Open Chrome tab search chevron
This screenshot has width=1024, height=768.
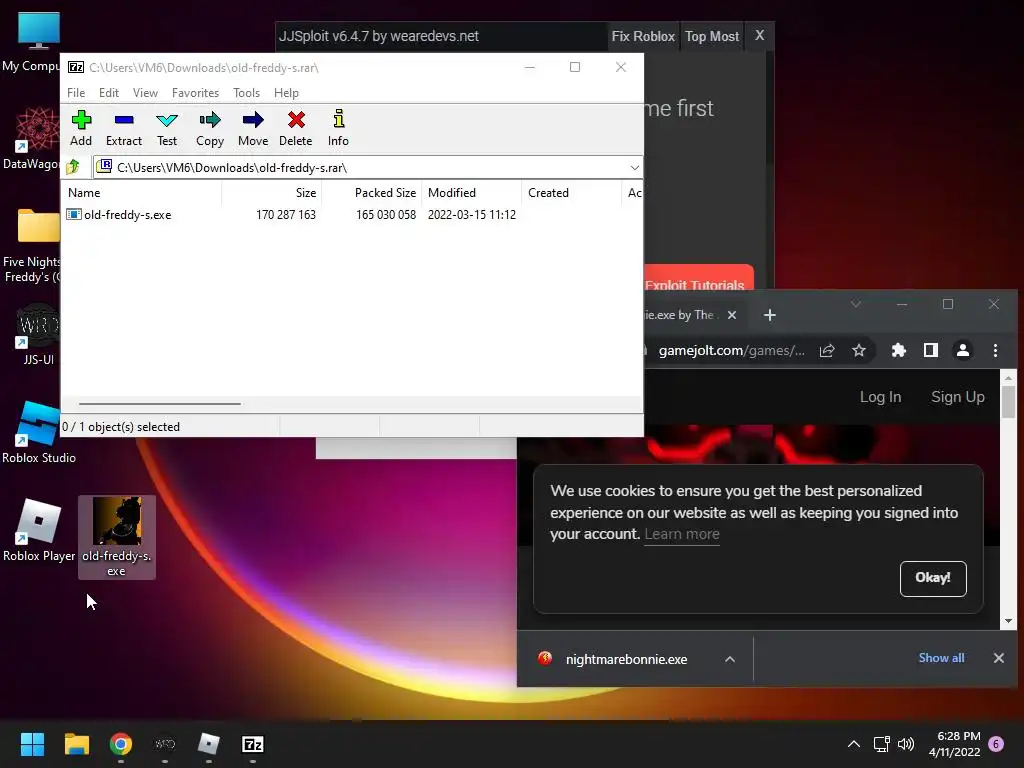856,304
